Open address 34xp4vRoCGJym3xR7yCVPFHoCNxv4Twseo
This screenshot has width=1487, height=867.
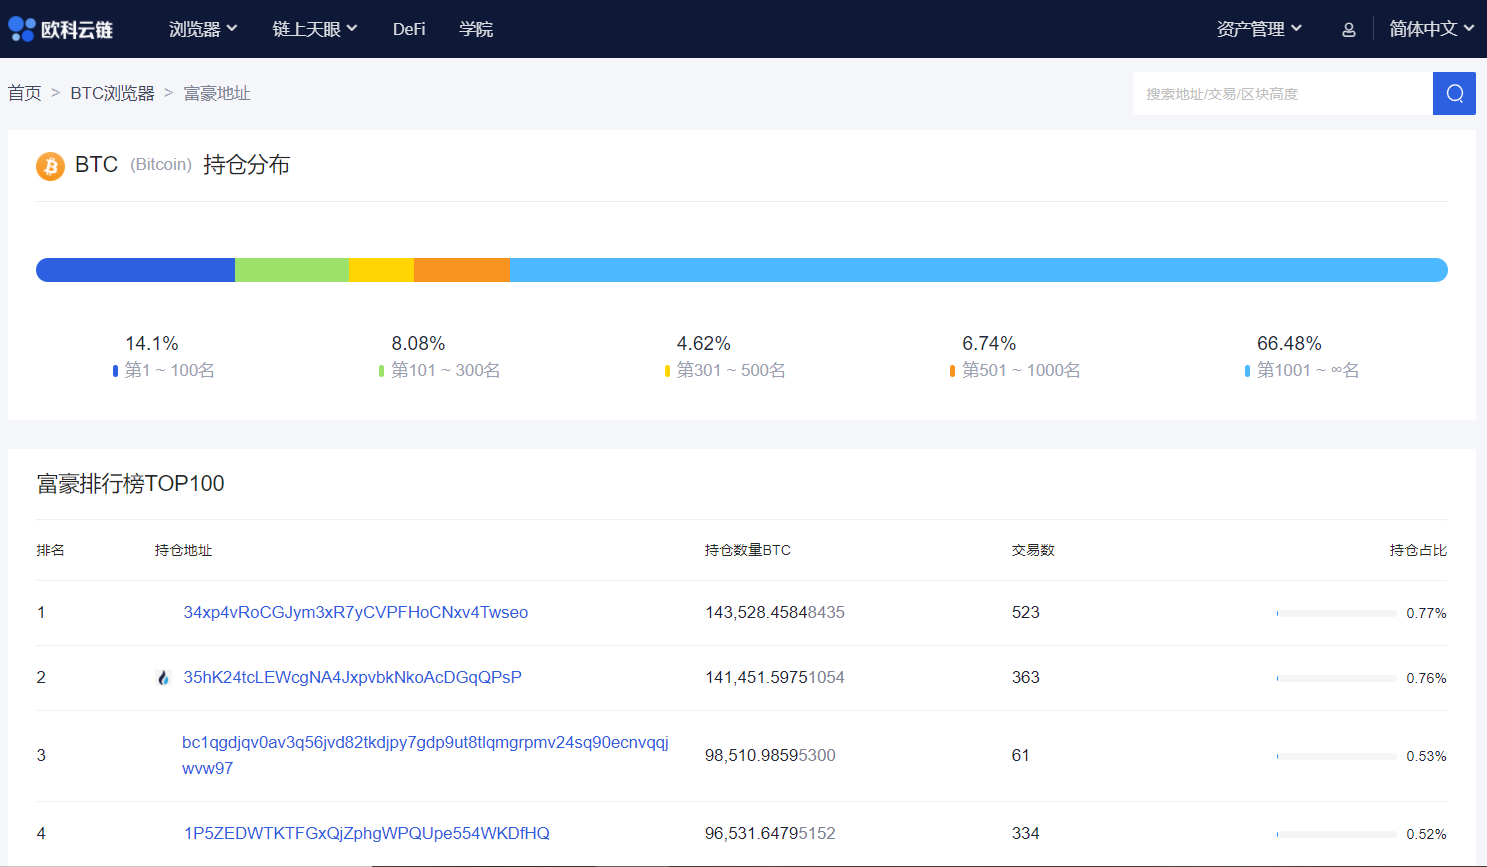pos(355,612)
